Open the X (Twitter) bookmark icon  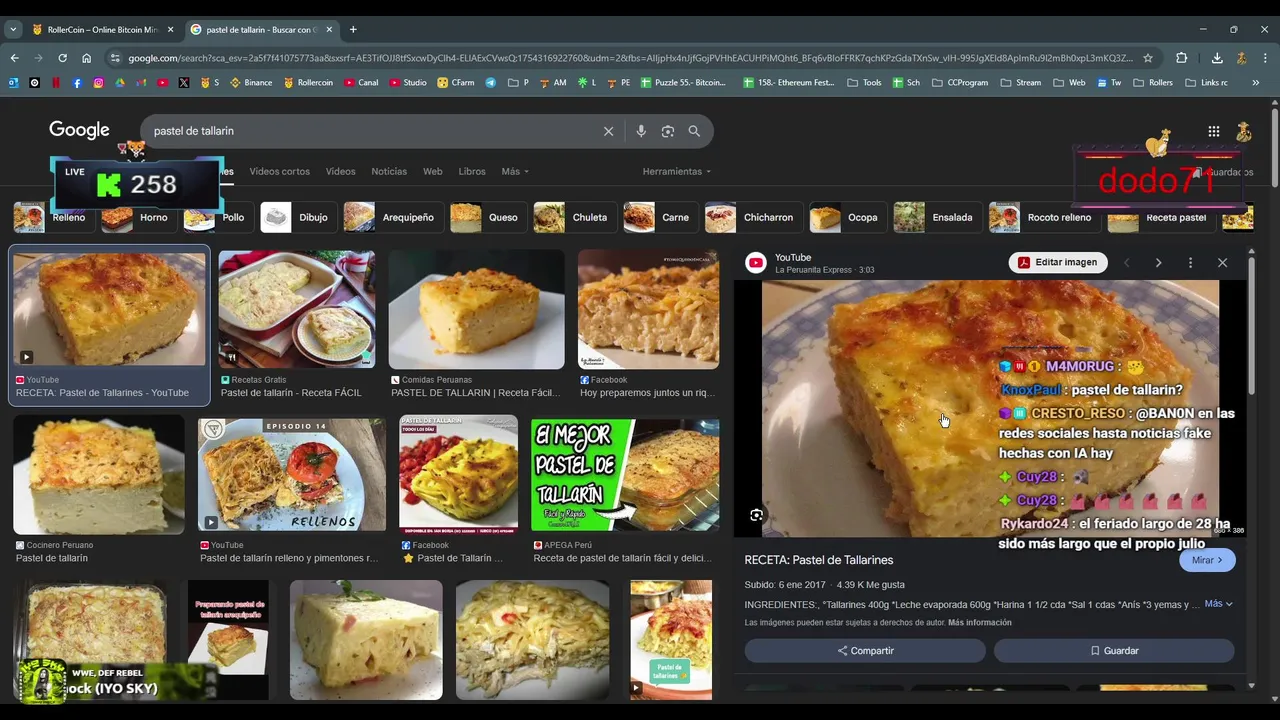pyautogui.click(x=184, y=83)
